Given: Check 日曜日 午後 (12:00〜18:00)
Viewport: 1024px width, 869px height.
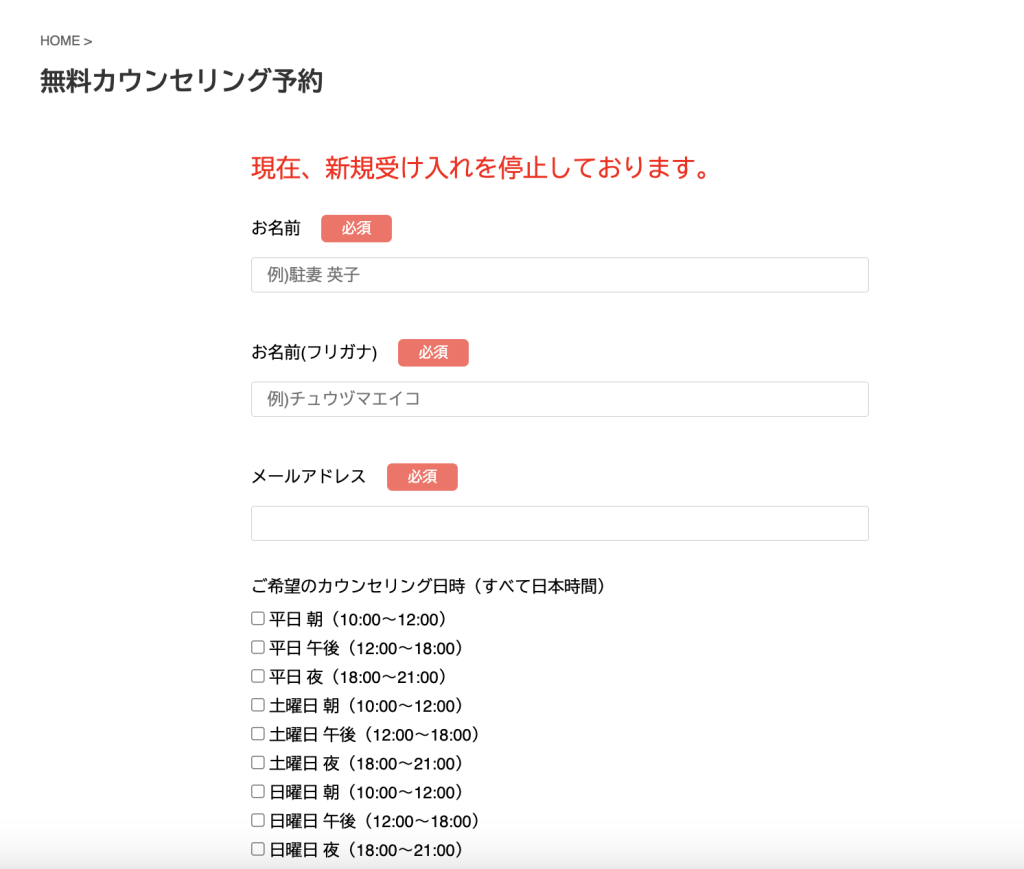Looking at the screenshot, I should [x=257, y=819].
